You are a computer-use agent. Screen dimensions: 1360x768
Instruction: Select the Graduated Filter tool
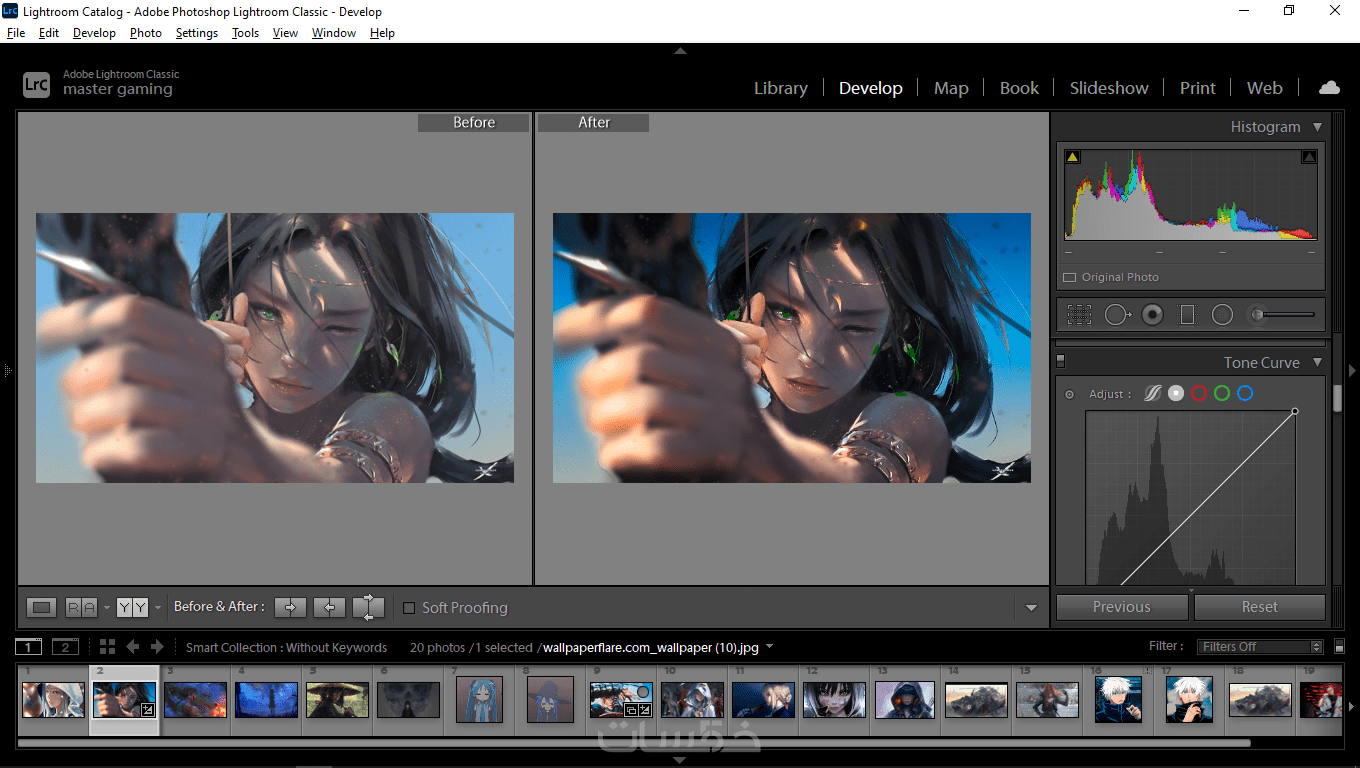coord(1187,315)
